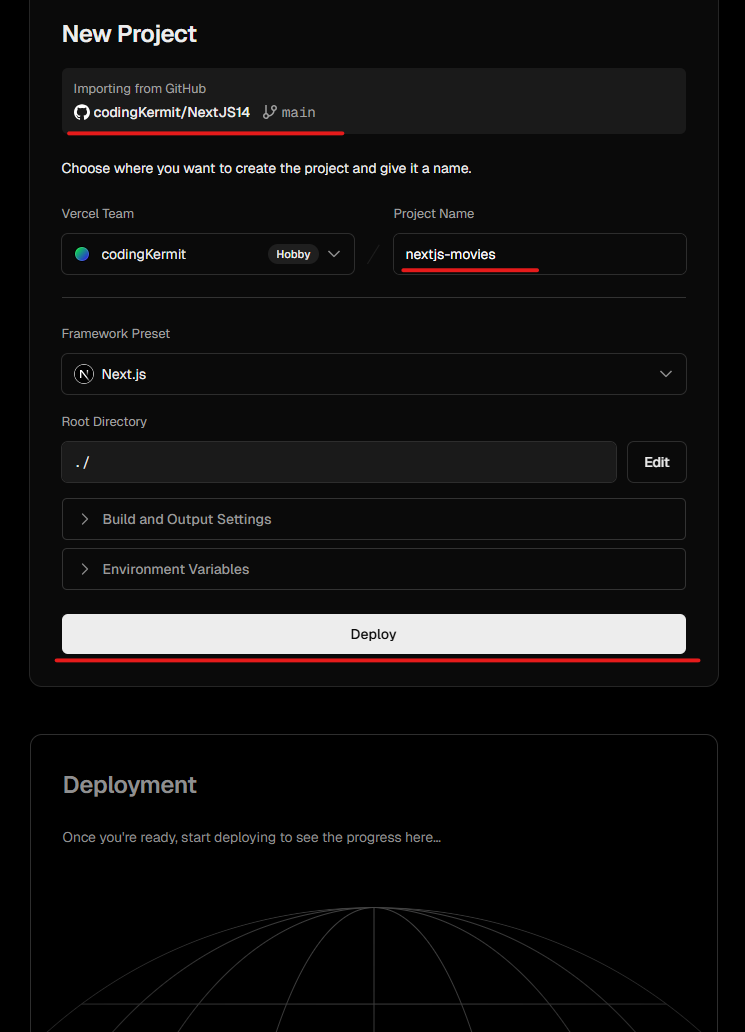Click Edit button for Root Directory
Image resolution: width=745 pixels, height=1032 pixels.
[x=657, y=462]
